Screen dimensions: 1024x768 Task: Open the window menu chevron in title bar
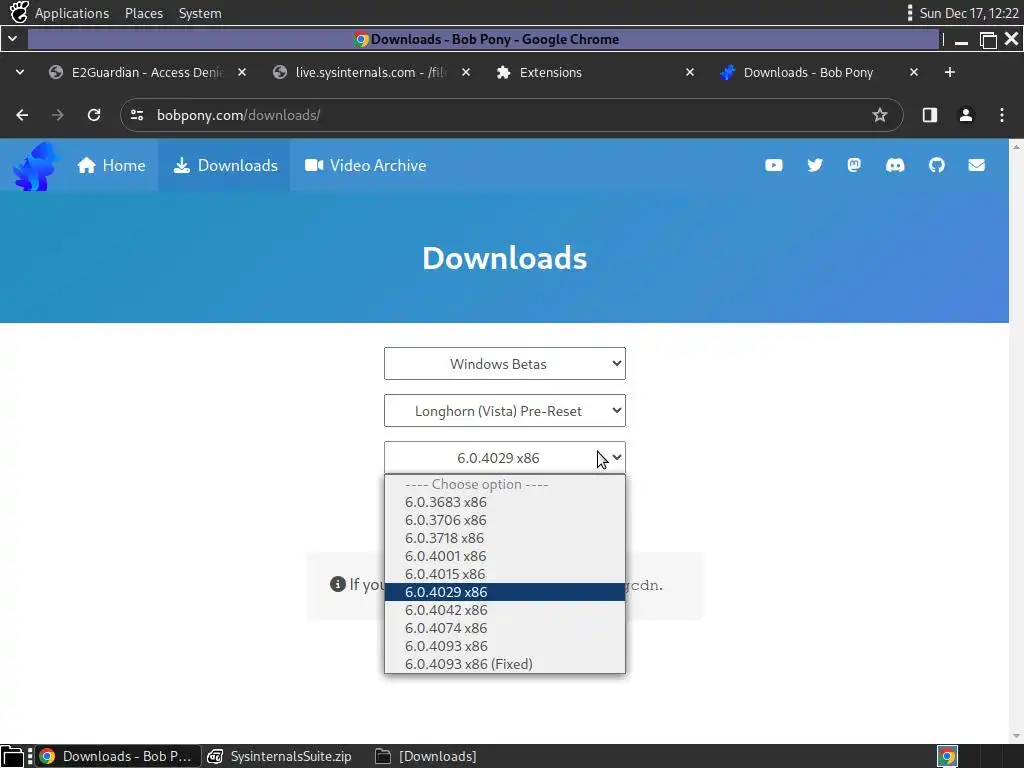[12, 39]
